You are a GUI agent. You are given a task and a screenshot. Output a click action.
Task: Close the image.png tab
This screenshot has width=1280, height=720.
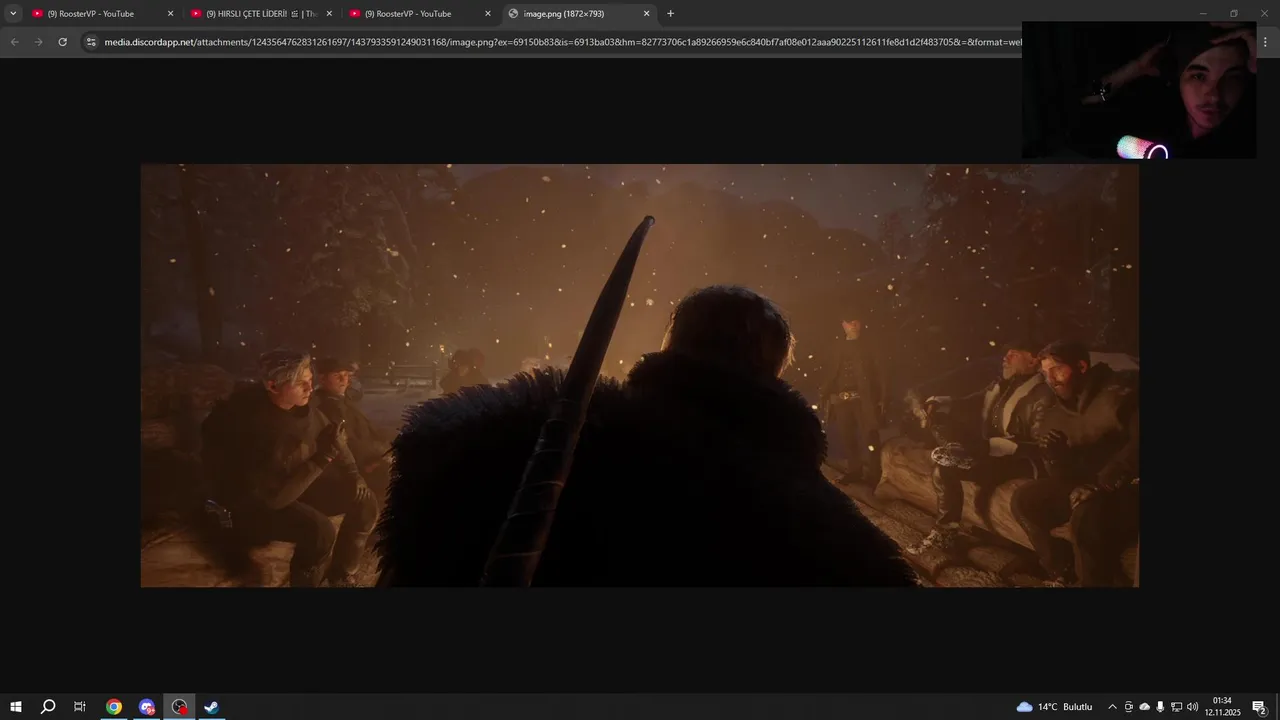[647, 14]
